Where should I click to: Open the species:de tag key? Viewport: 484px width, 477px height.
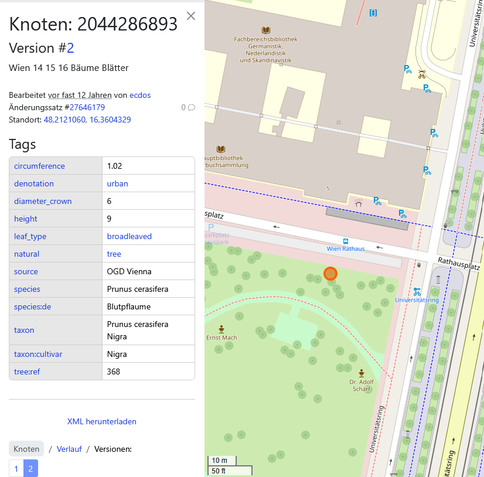pyautogui.click(x=32, y=307)
